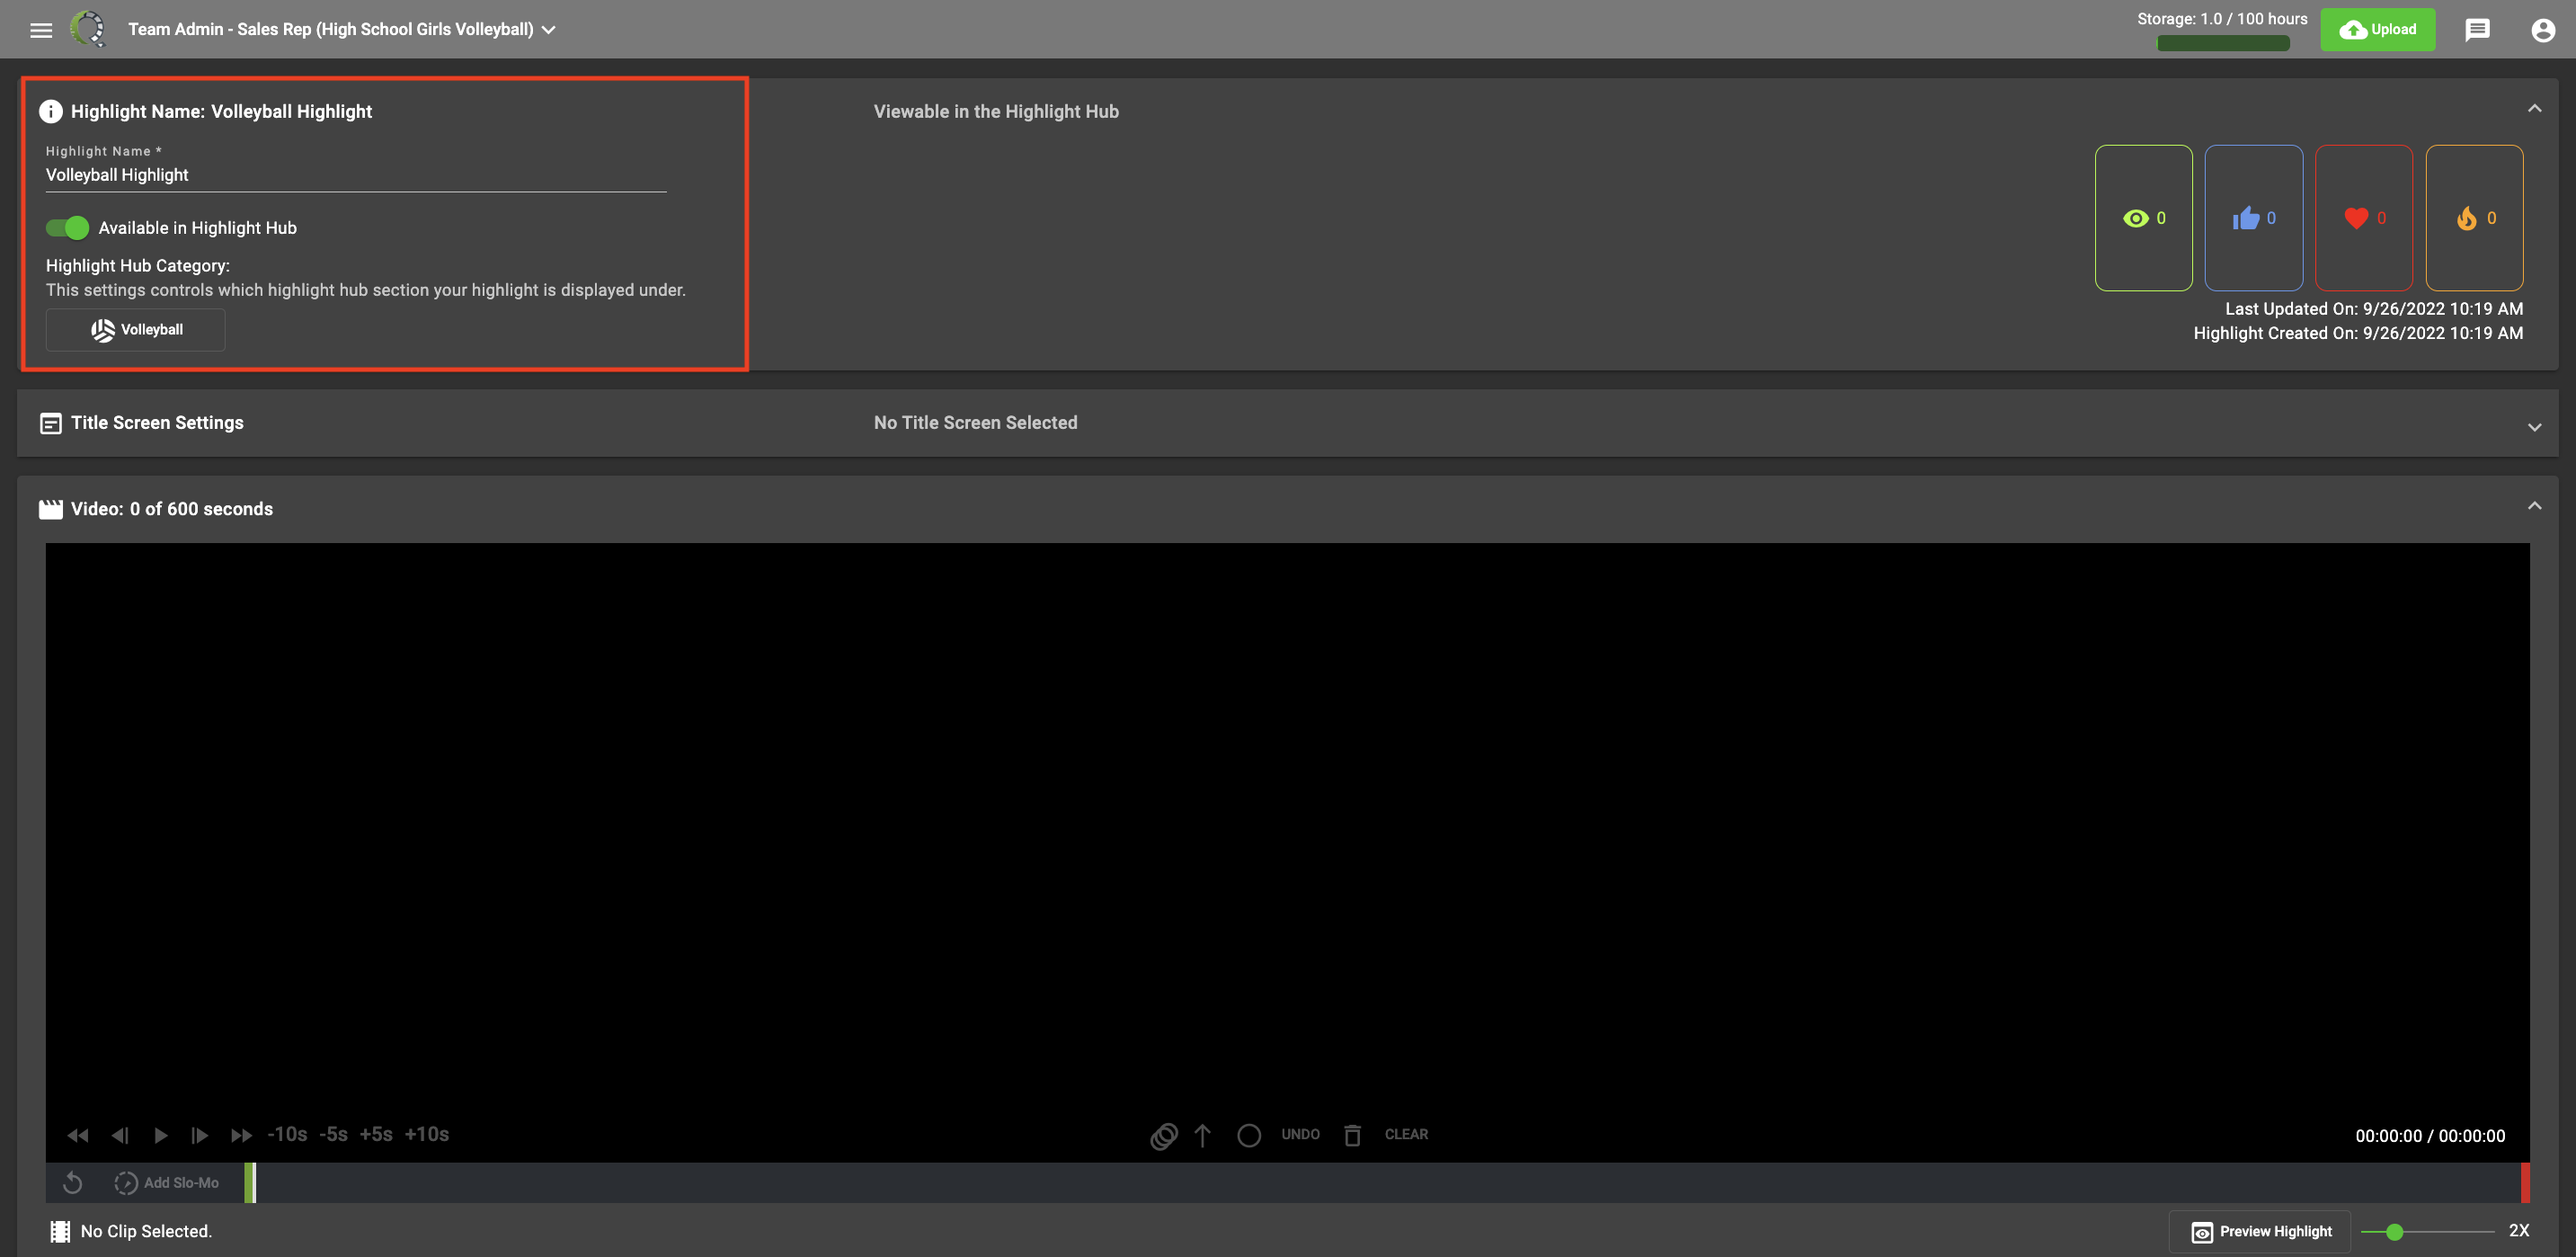The height and width of the screenshot is (1257, 2576).
Task: Open the hamburger navigation menu
Action: (x=41, y=30)
